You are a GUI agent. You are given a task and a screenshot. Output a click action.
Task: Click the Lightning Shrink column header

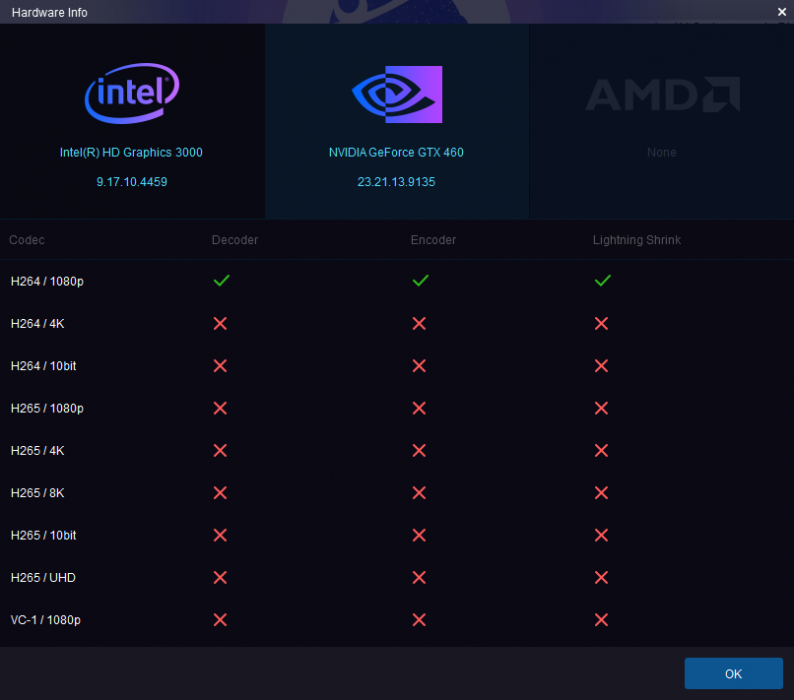[637, 240]
